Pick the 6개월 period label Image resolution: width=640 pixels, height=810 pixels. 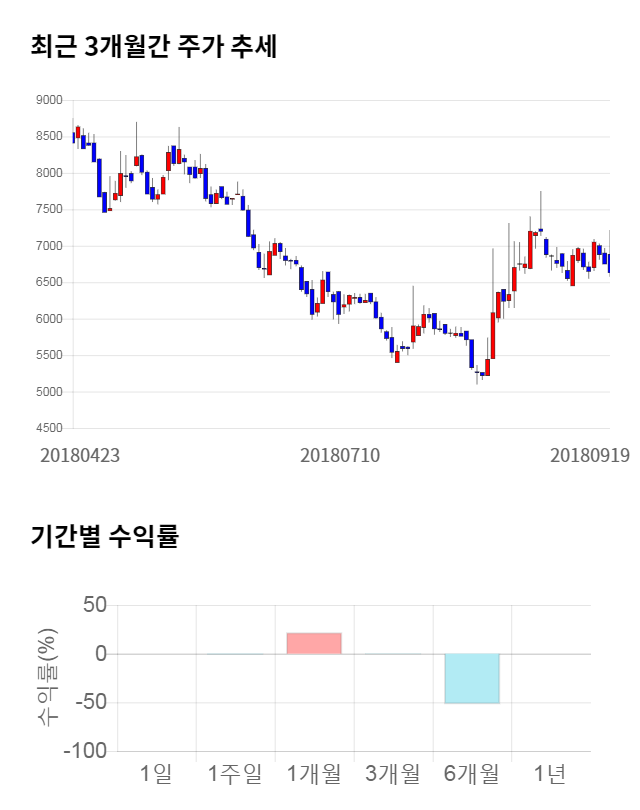point(472,773)
